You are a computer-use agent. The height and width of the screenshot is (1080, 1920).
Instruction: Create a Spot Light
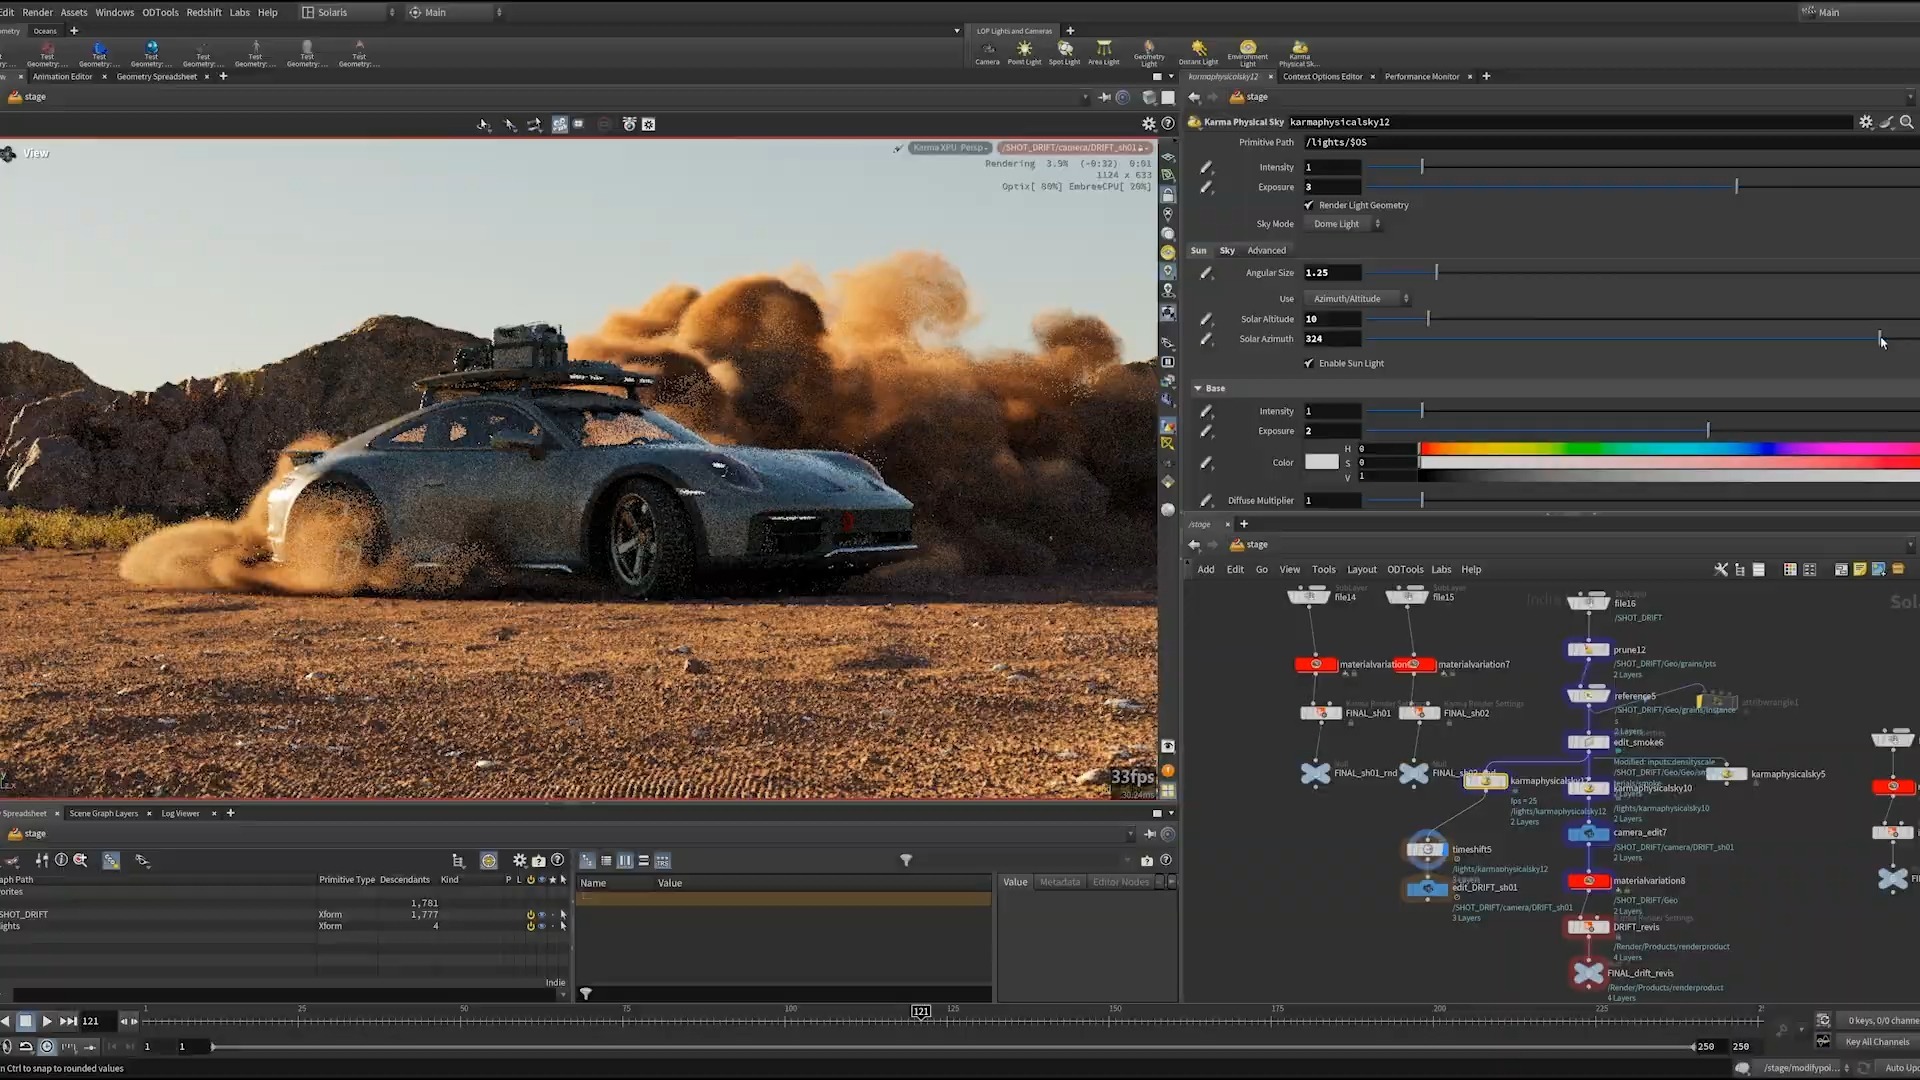[1064, 50]
